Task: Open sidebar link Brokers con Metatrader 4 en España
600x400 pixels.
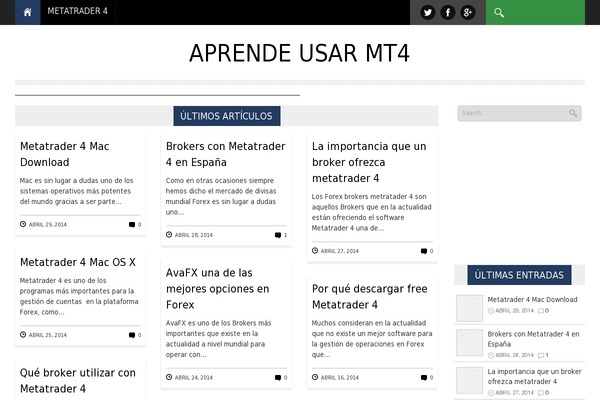Action: click(x=533, y=339)
